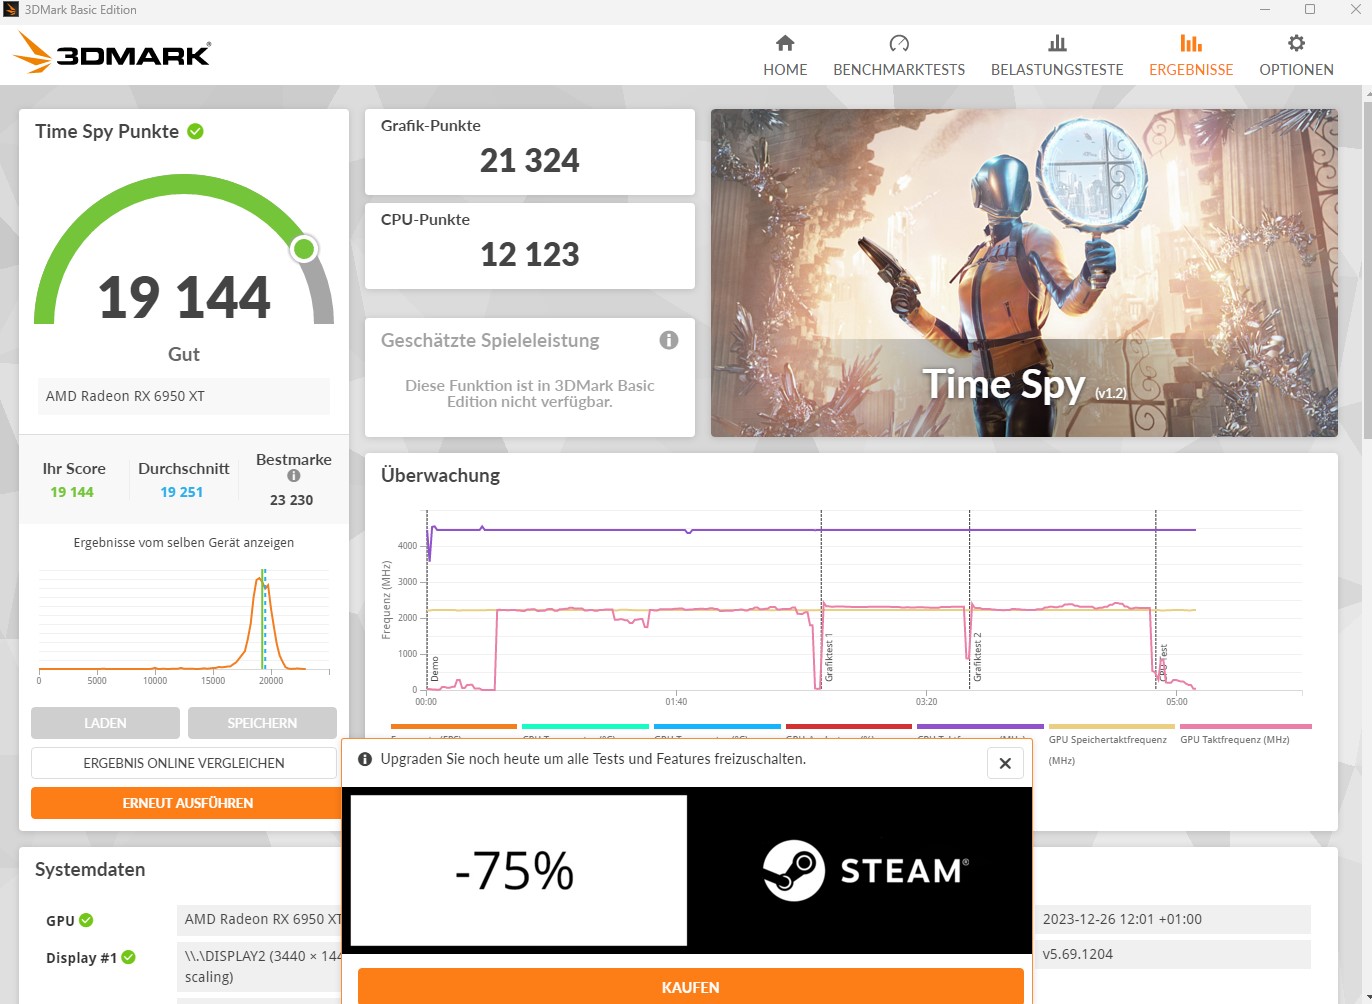
Task: Toggle the red GPU-Auslastung legend swatch
Action: click(849, 727)
